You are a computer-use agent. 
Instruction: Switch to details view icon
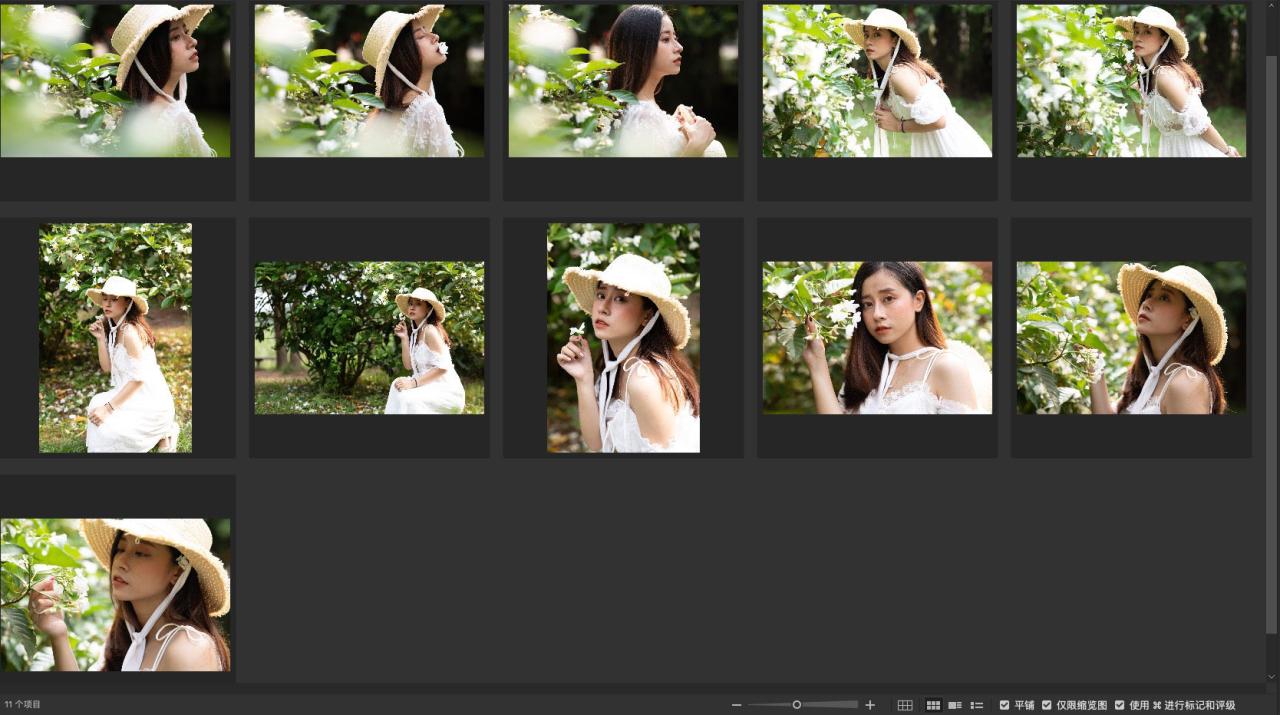[955, 705]
